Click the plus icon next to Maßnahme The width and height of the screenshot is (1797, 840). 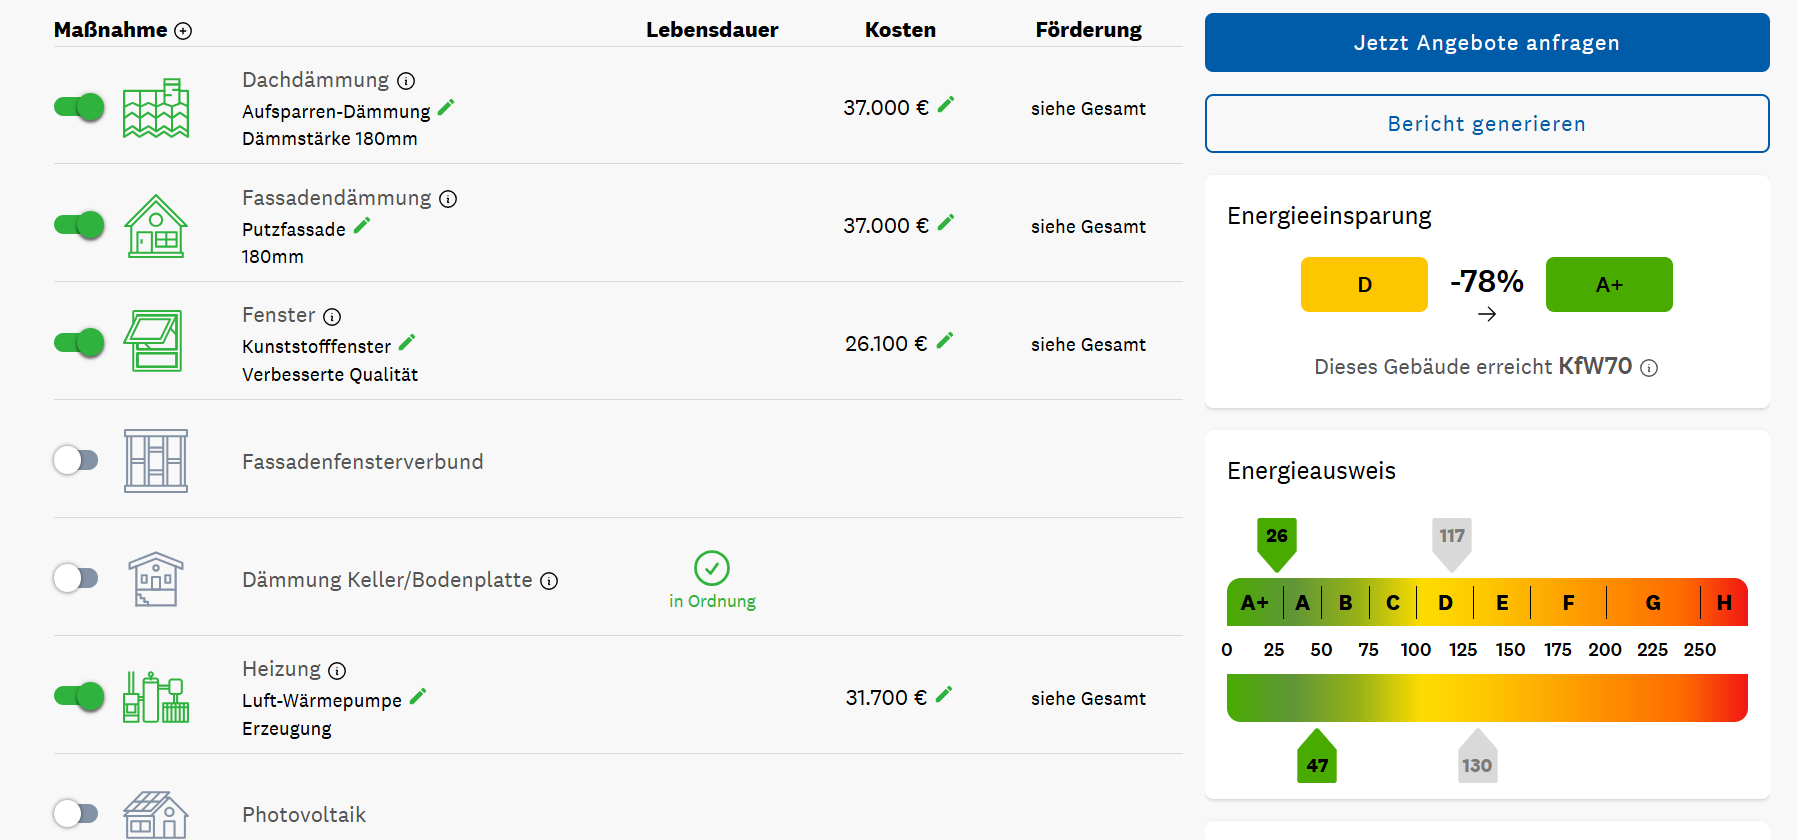tap(183, 31)
